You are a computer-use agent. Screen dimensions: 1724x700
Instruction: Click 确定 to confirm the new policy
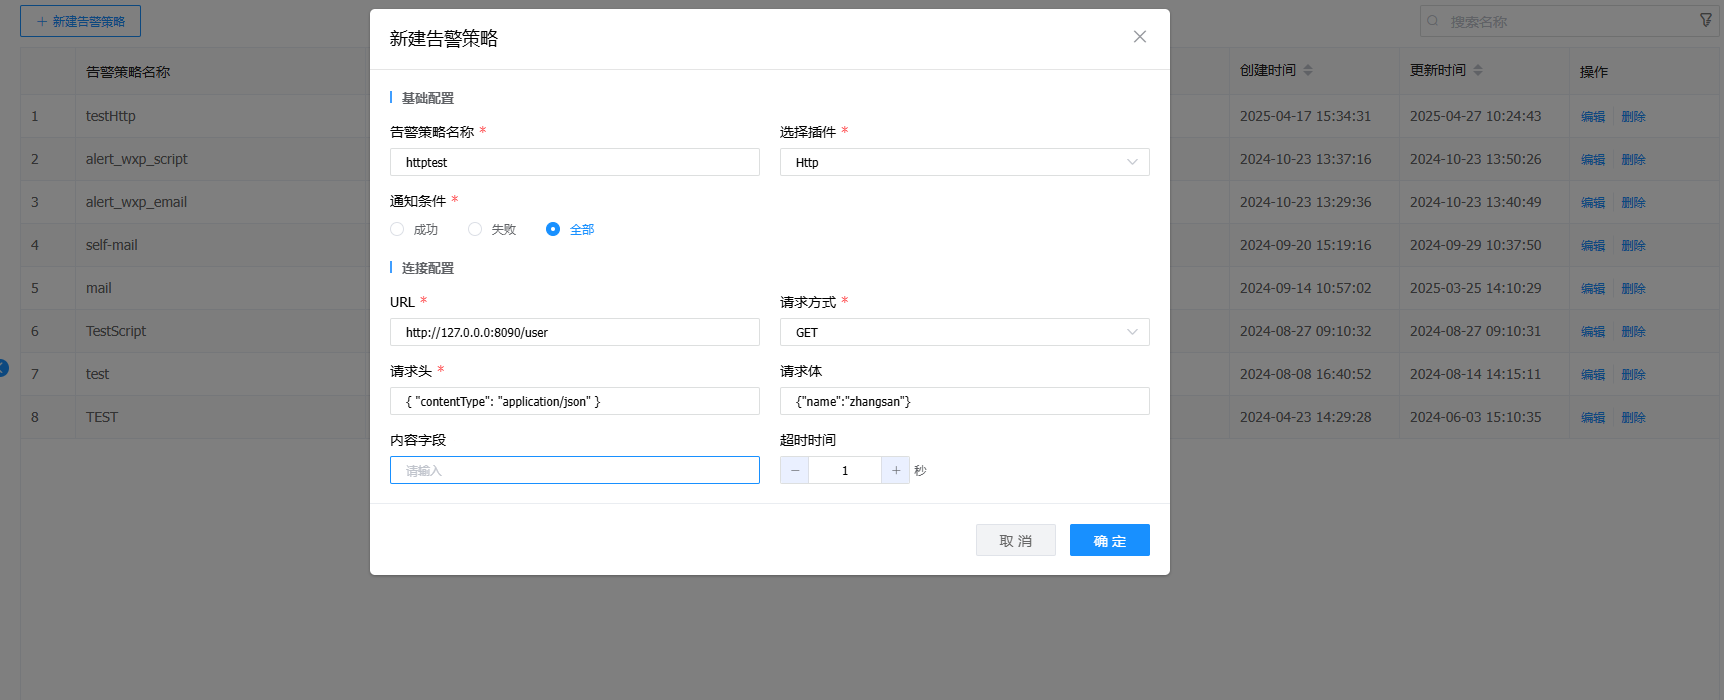tap(1109, 540)
